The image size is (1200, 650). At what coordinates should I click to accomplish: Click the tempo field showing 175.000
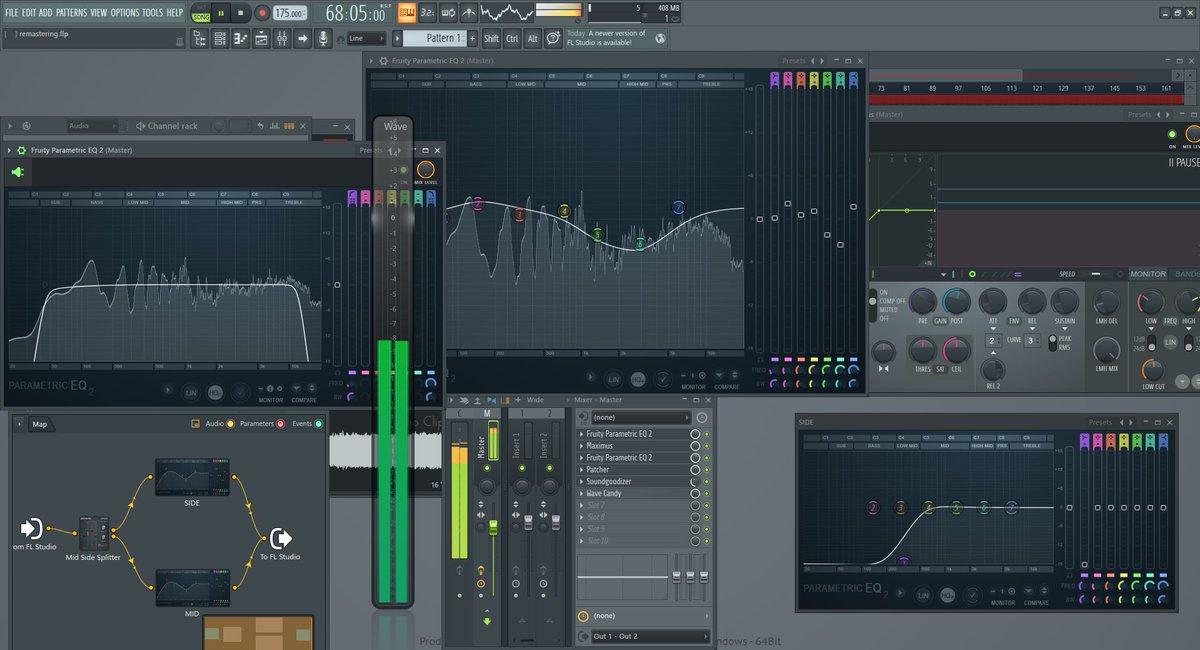289,13
